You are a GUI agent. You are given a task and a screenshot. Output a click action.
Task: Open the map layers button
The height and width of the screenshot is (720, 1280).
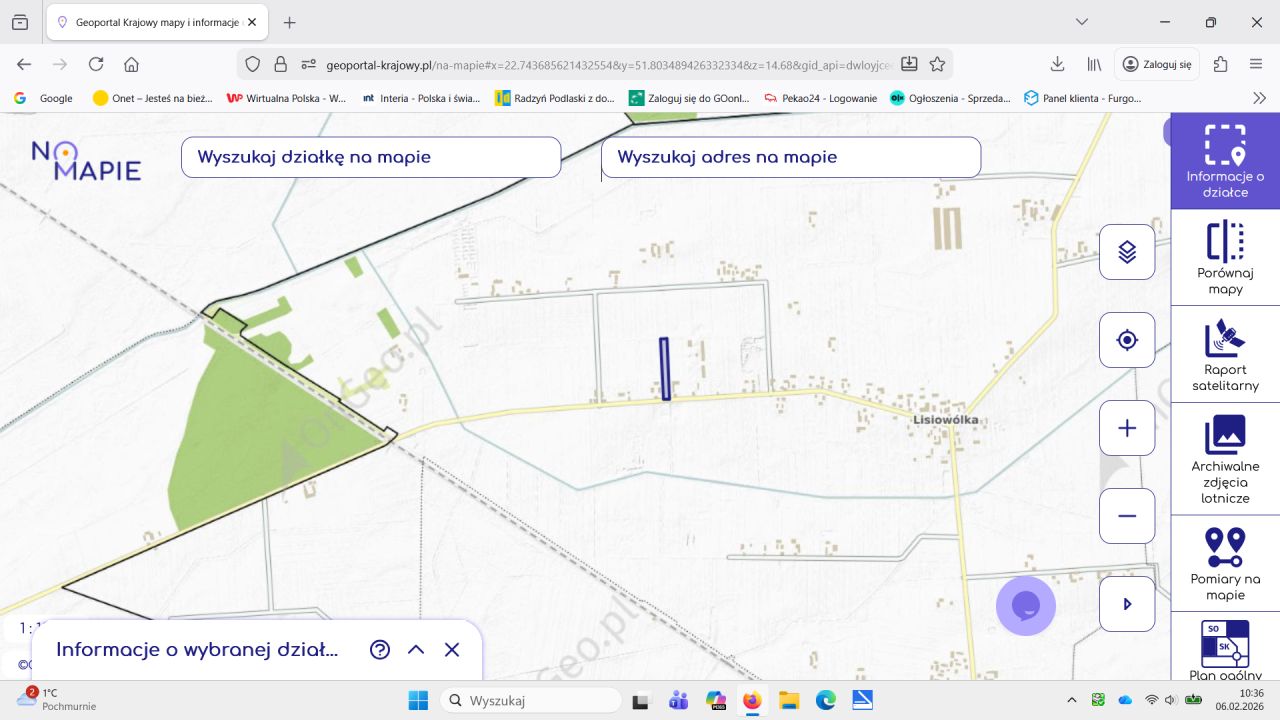point(1127,252)
